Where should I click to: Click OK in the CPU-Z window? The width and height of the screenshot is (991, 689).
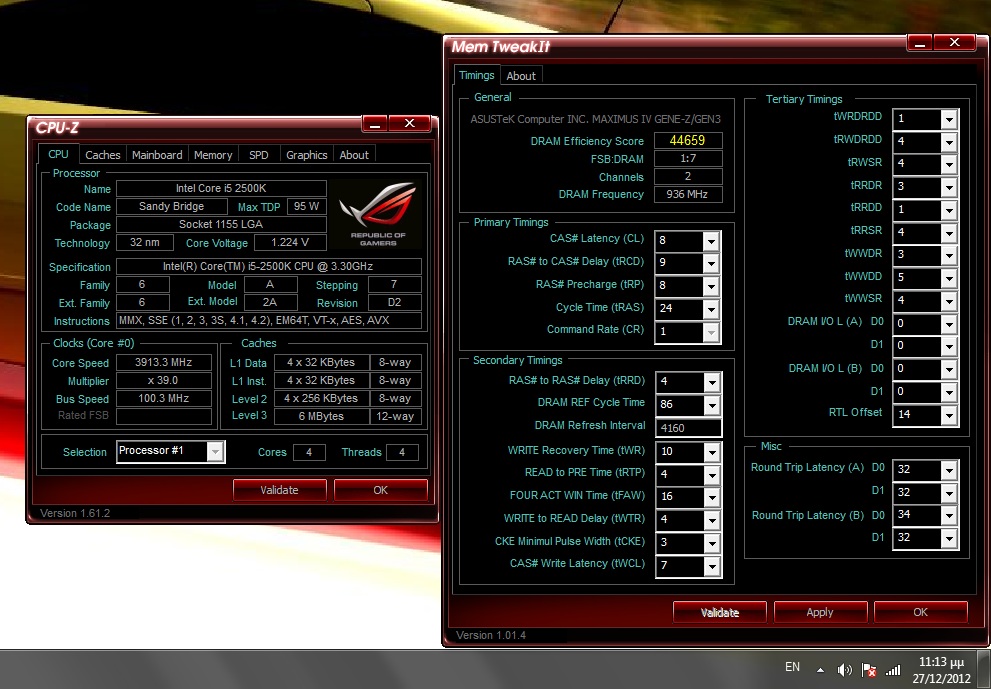click(x=380, y=490)
